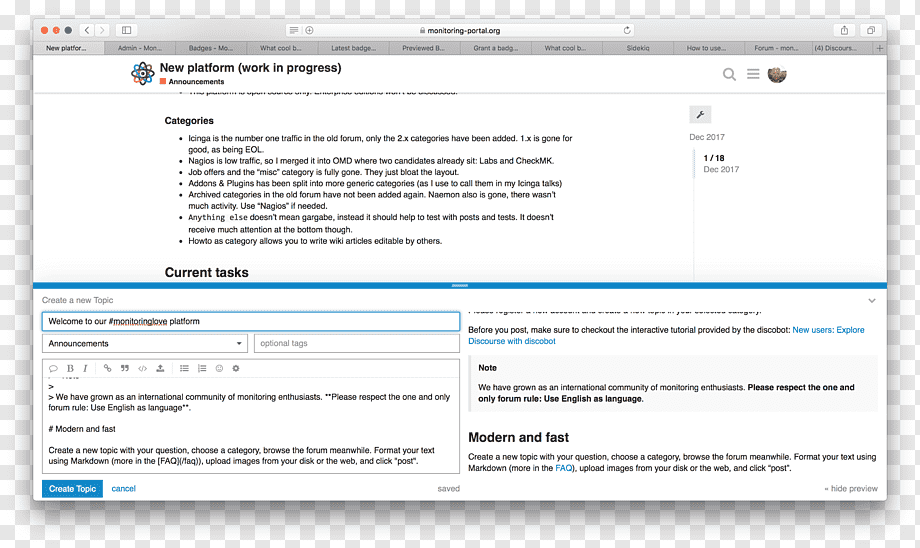The height and width of the screenshot is (548, 920).
Task: Open the hamburger site menu
Action: click(753, 74)
